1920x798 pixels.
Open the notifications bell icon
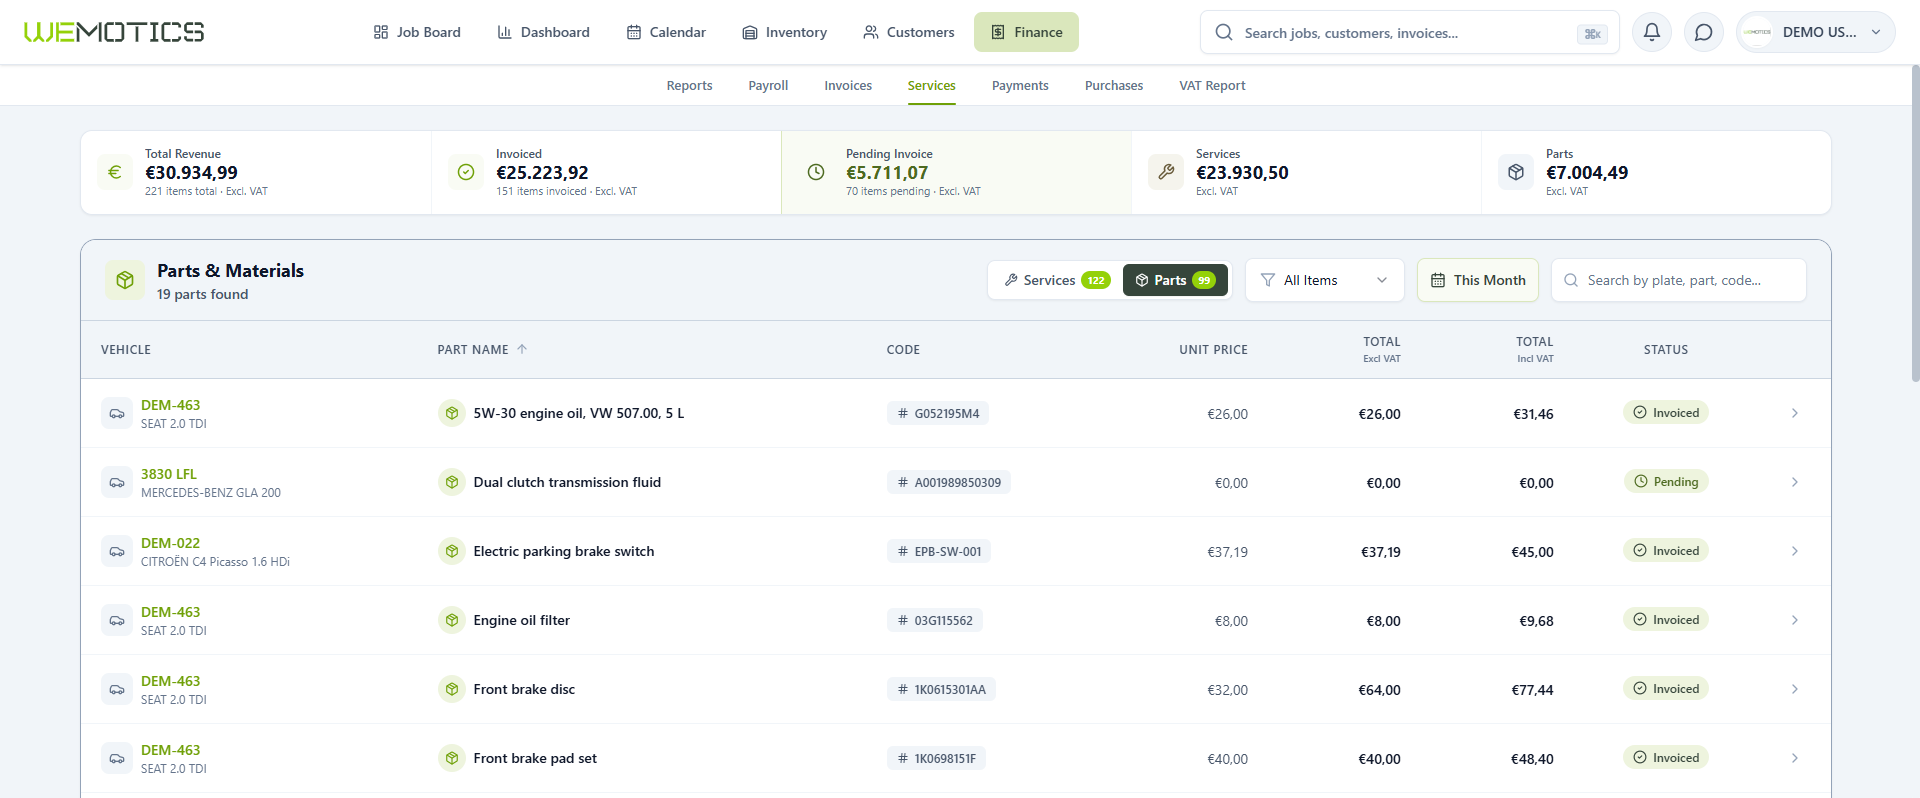[1652, 32]
